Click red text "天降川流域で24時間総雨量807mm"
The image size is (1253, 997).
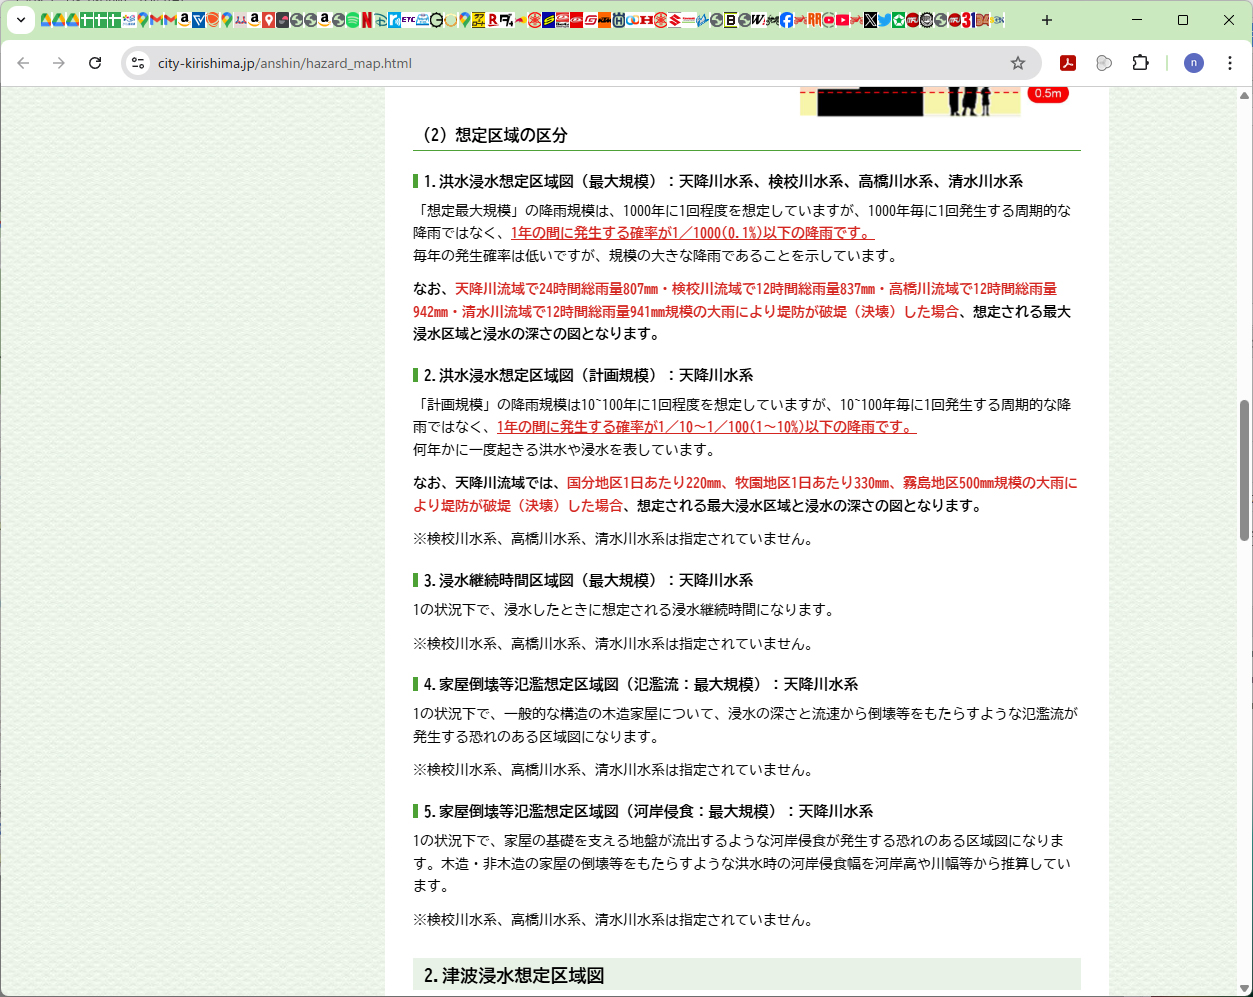pyautogui.click(x=556, y=289)
